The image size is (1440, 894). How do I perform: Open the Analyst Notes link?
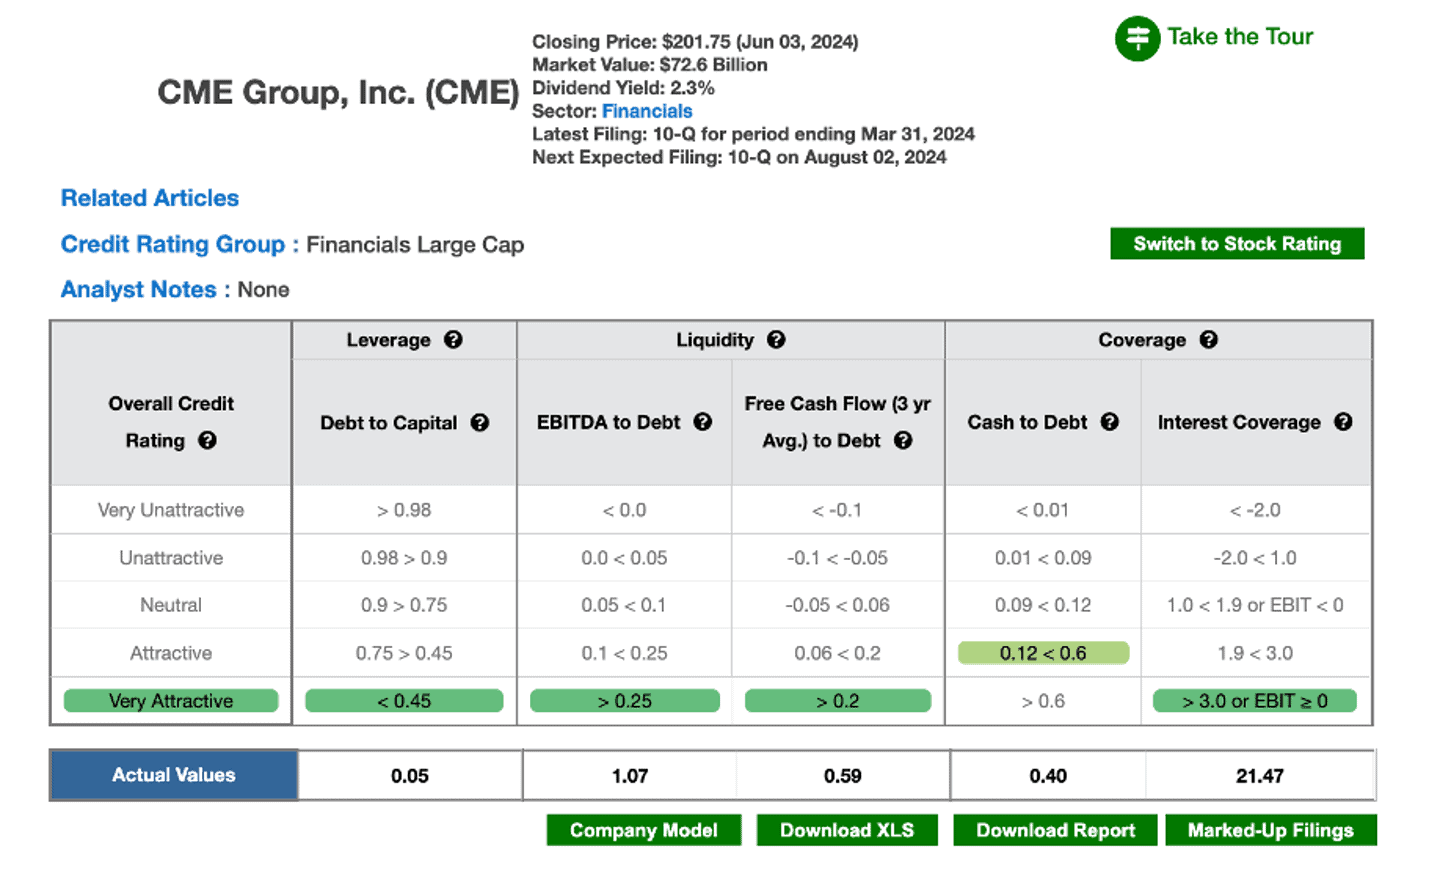[x=139, y=289]
